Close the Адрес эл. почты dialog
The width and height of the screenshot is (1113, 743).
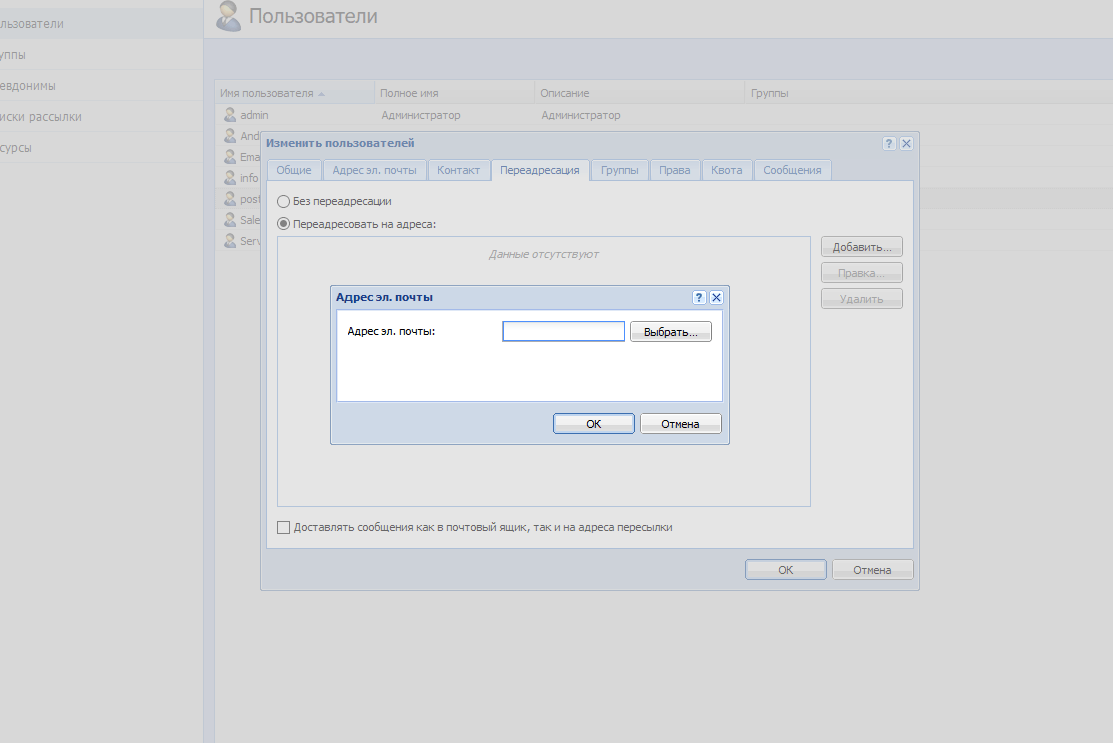[716, 298]
